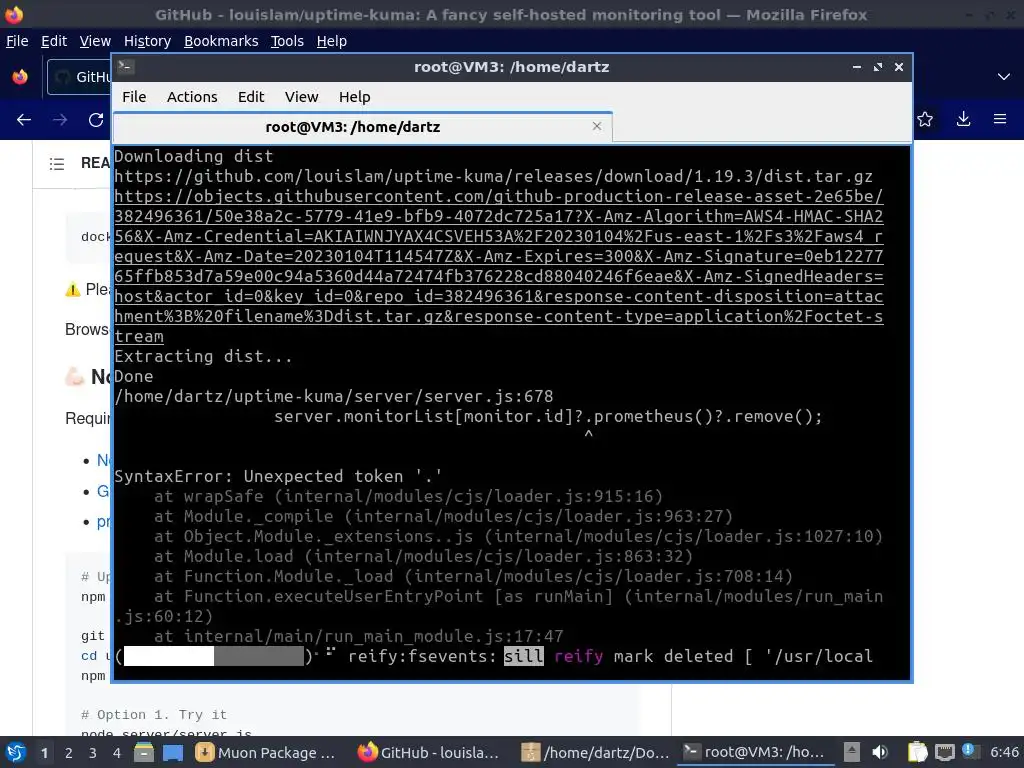Click the Firefox View icon beside the tab strip
This screenshot has width=1024, height=768.
pyautogui.click(x=20, y=76)
